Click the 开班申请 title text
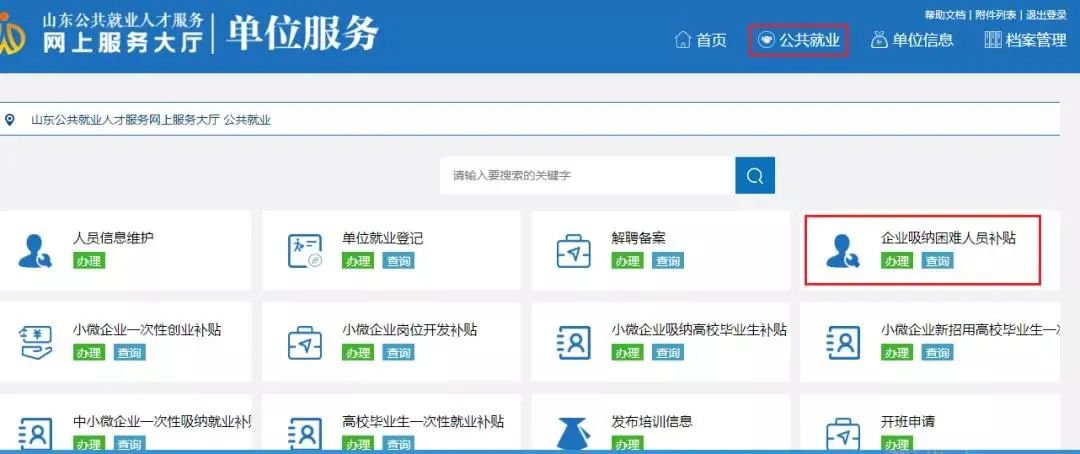 coord(908,421)
